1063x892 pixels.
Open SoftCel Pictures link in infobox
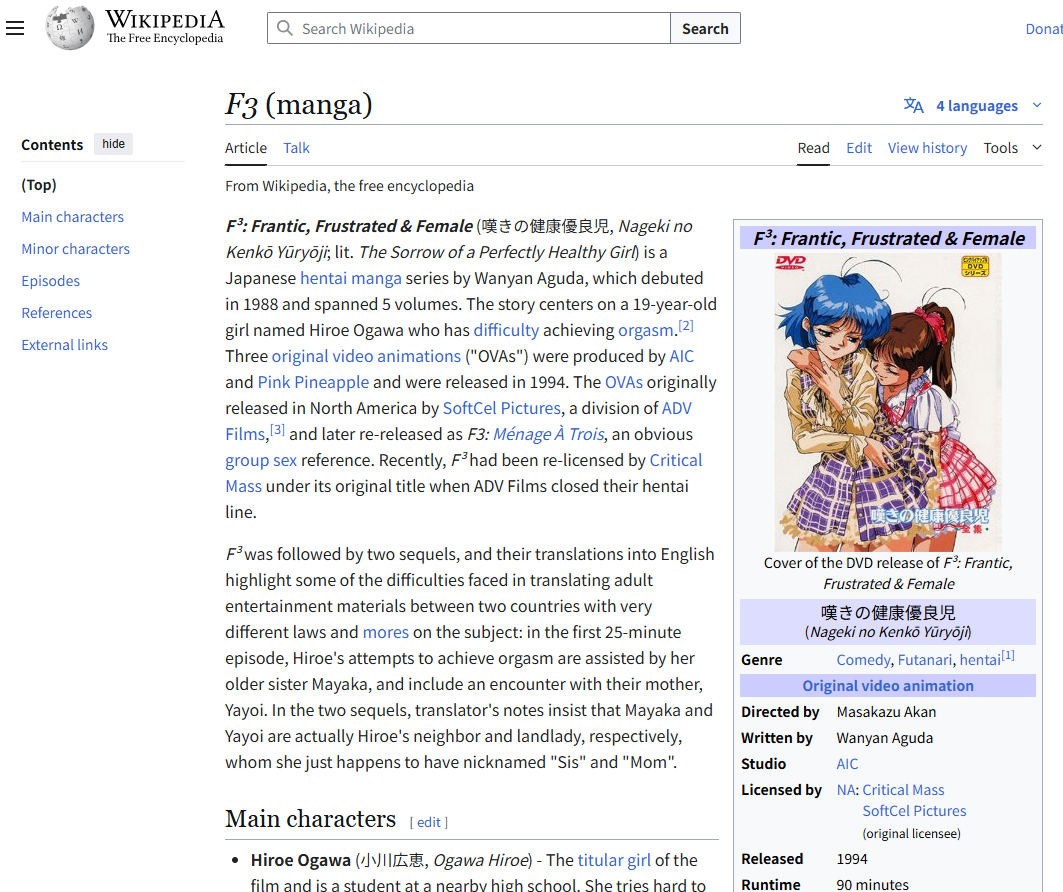point(914,811)
